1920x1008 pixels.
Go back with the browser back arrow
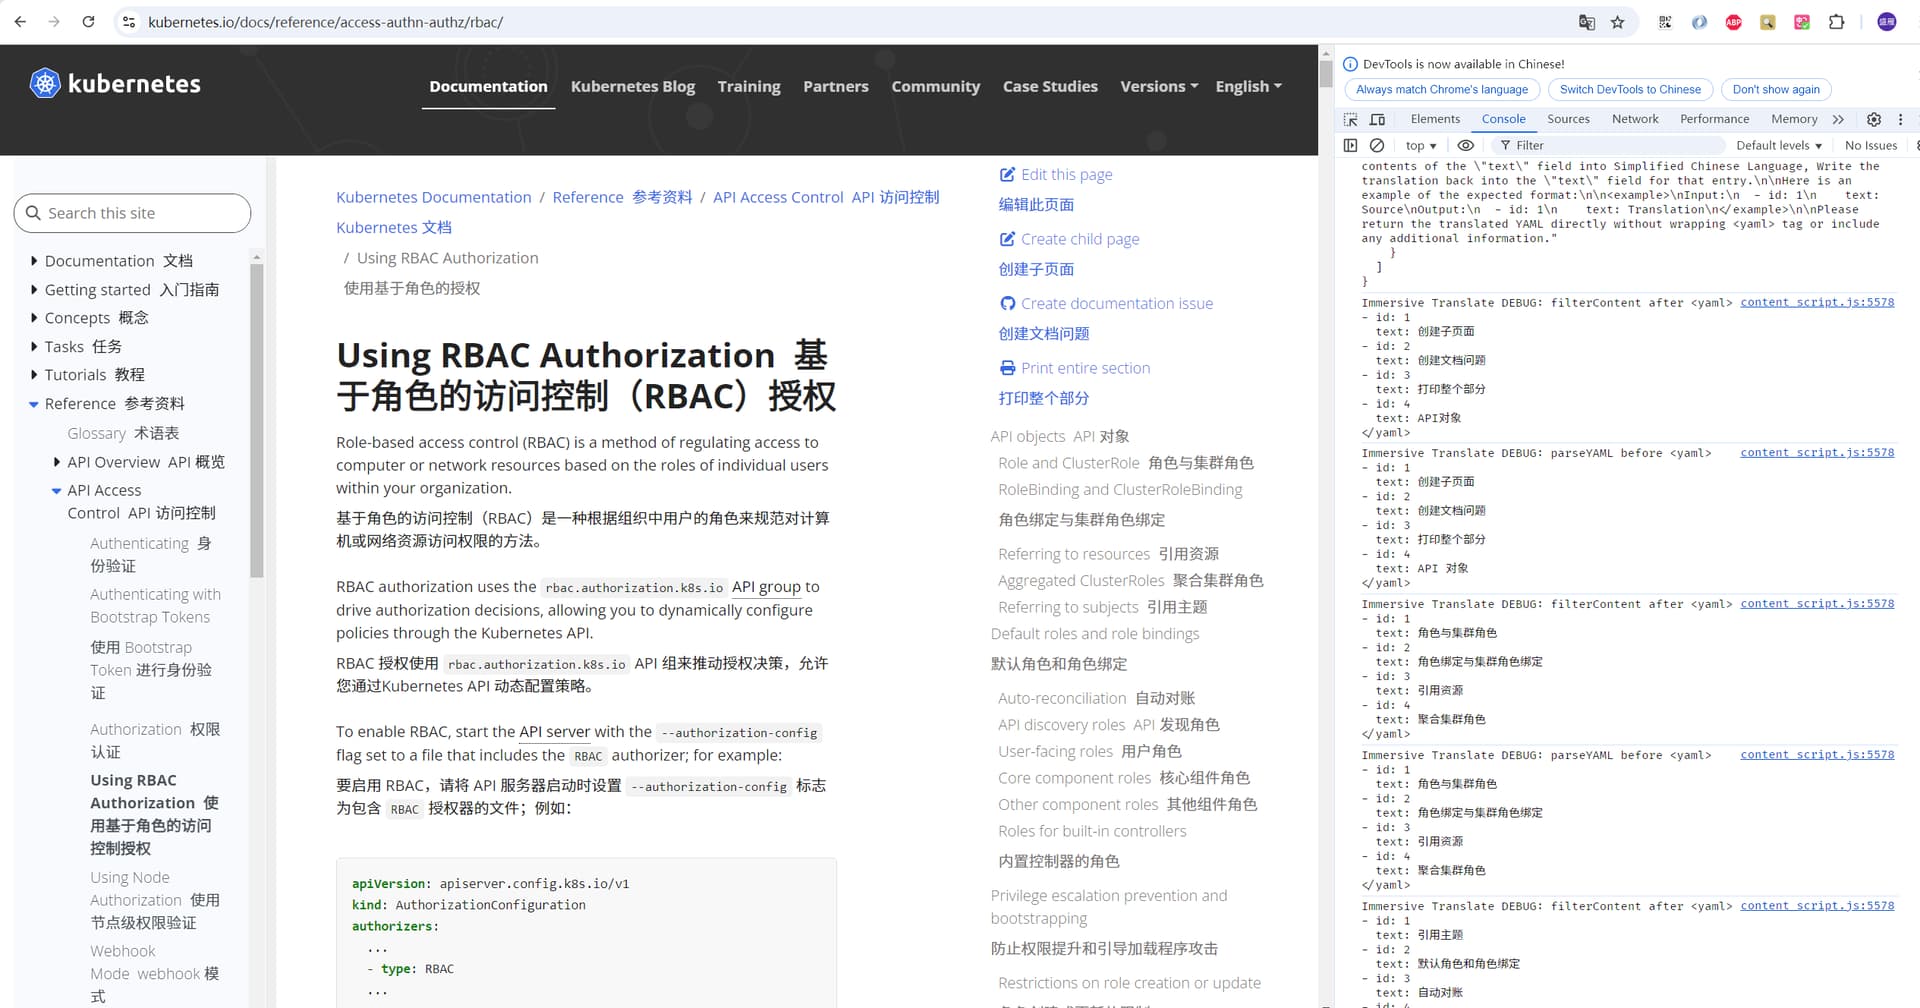(20, 22)
